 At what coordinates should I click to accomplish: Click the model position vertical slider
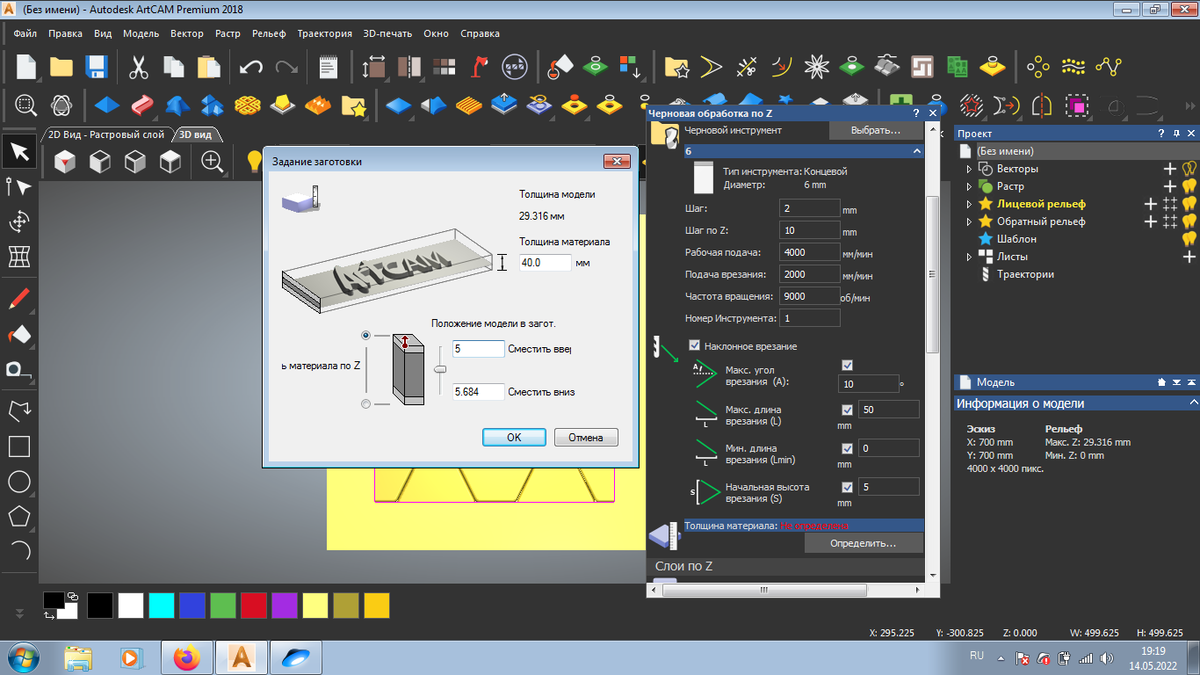coord(439,369)
